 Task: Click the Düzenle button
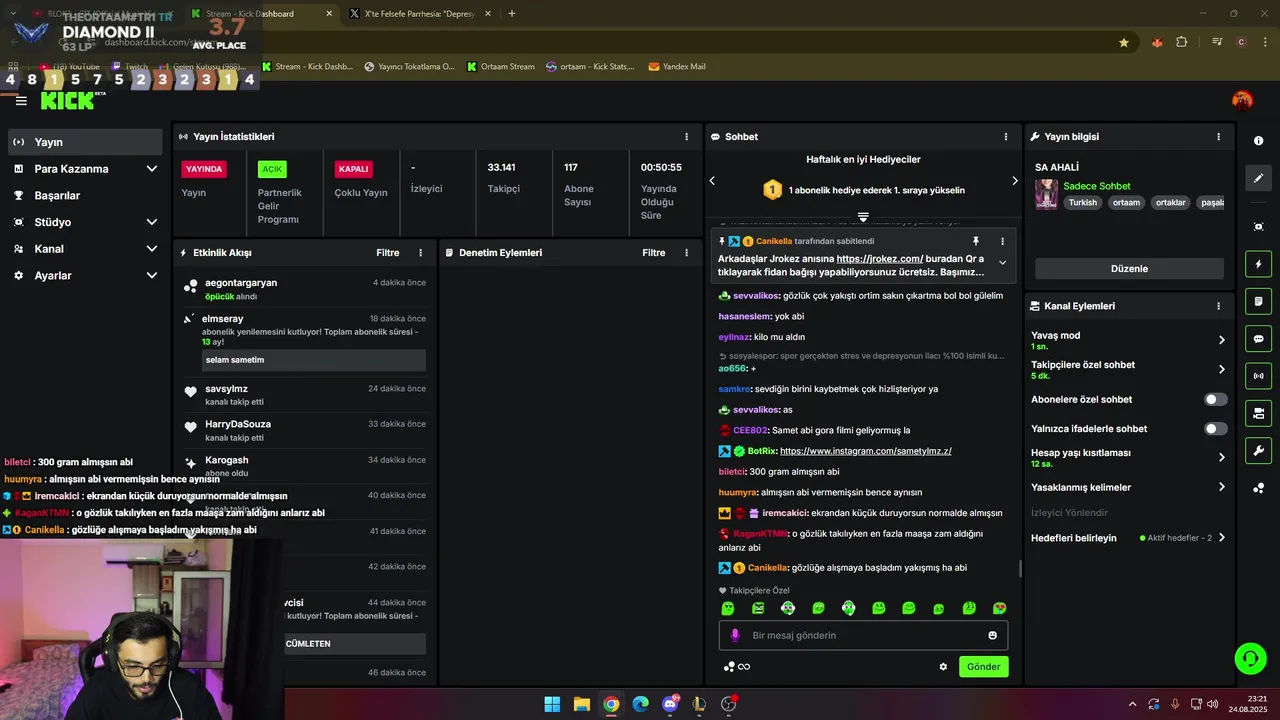(x=1129, y=269)
